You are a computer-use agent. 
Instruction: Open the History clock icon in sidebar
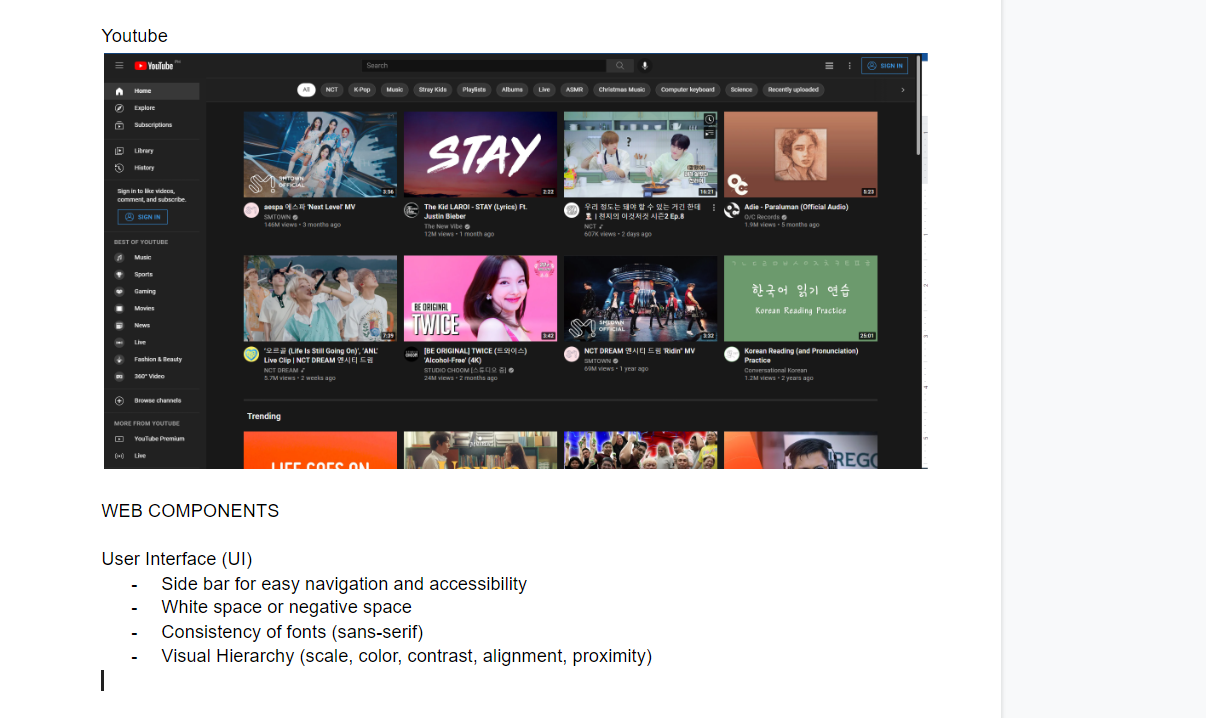coord(119,168)
